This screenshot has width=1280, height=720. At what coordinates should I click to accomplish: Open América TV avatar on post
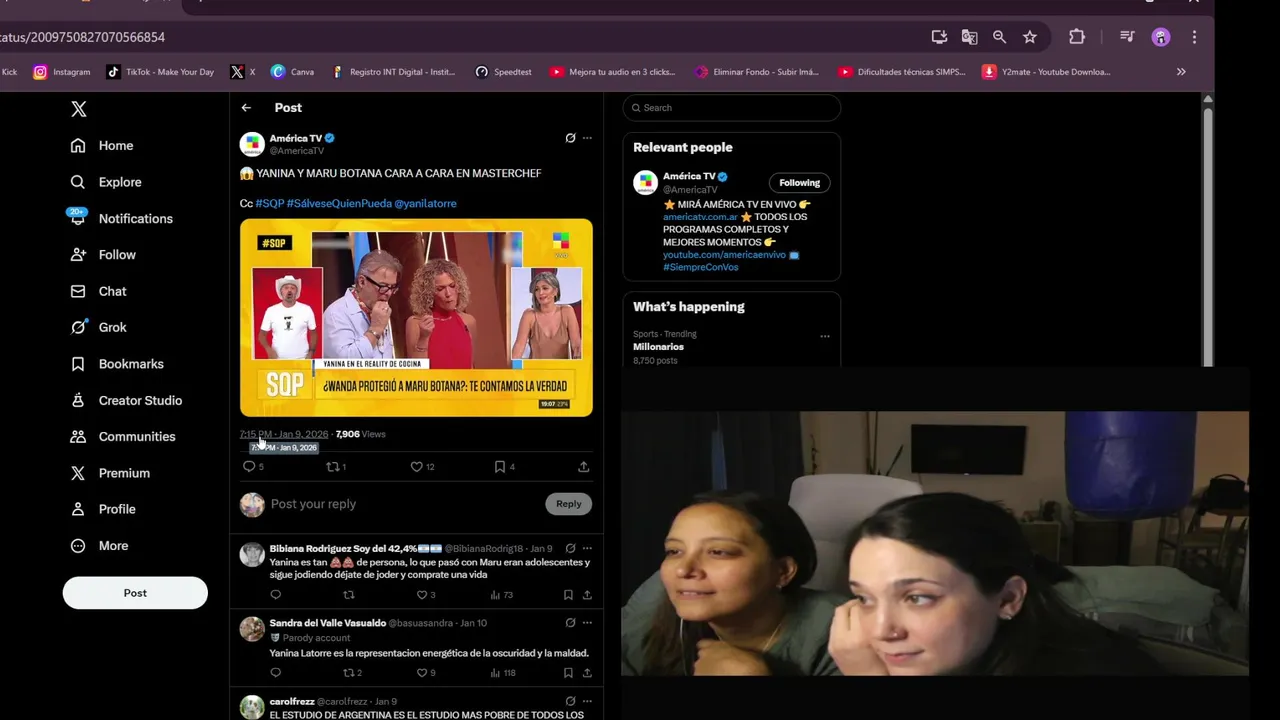(x=252, y=144)
